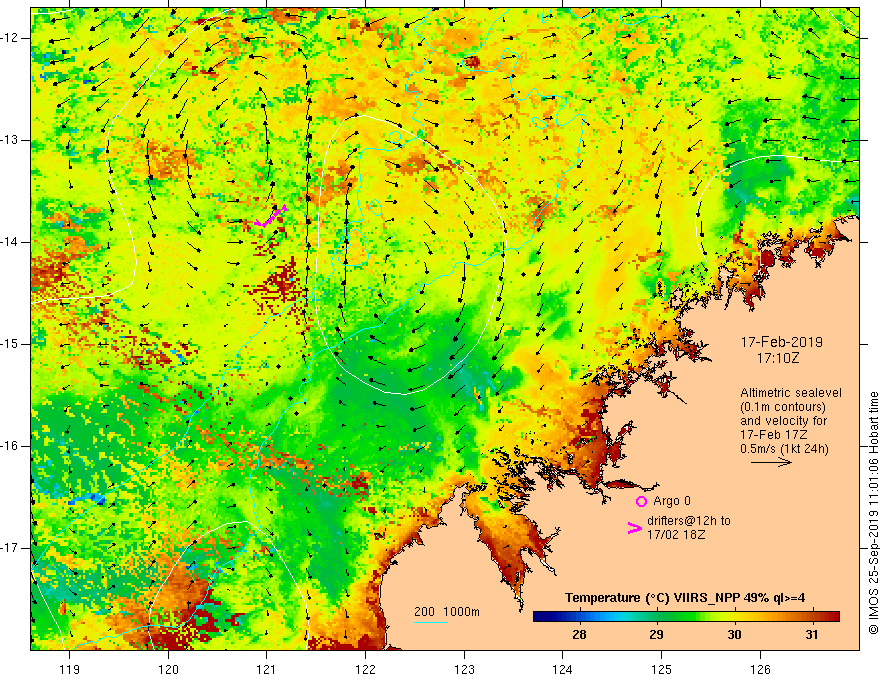Click the latitude axis label -12

[10, 38]
